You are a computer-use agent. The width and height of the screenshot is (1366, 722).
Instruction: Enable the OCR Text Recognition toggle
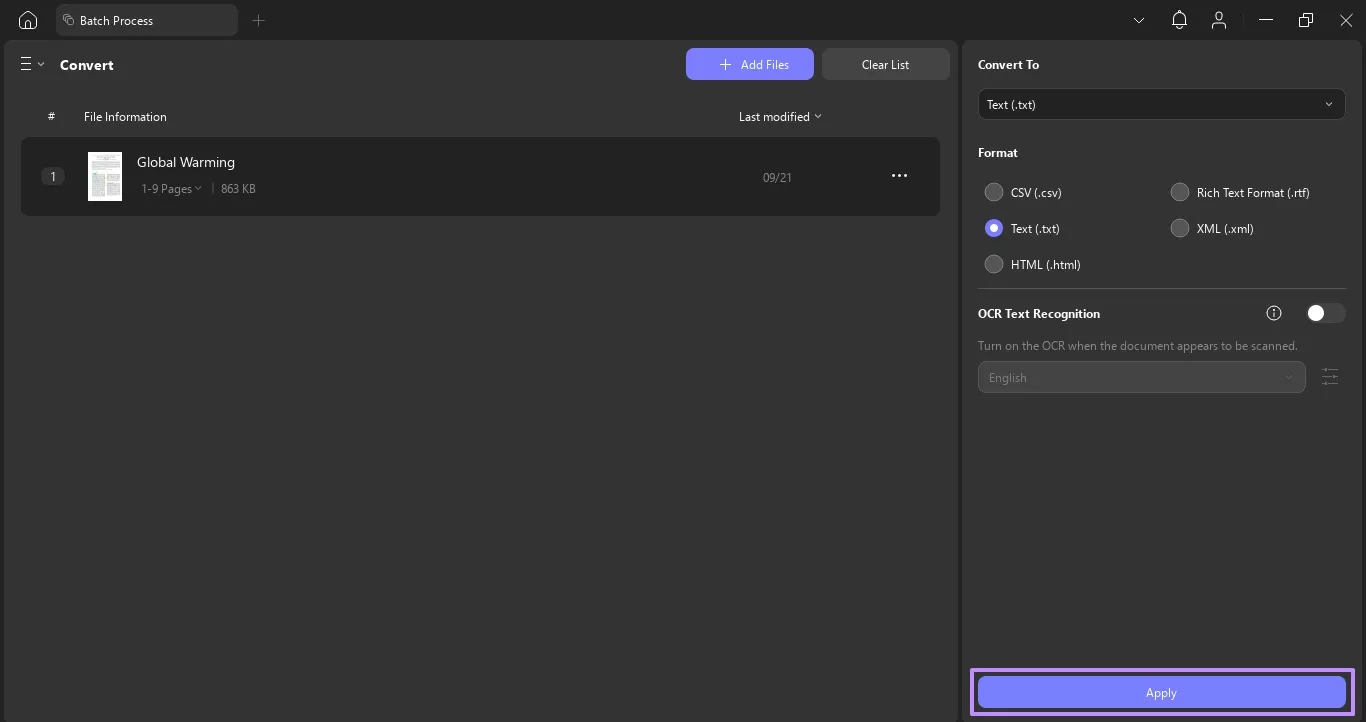click(x=1324, y=313)
